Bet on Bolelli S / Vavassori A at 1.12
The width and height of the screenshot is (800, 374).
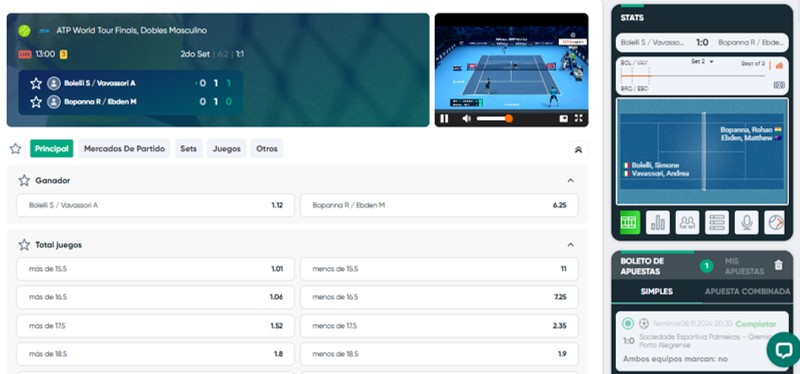click(156, 205)
